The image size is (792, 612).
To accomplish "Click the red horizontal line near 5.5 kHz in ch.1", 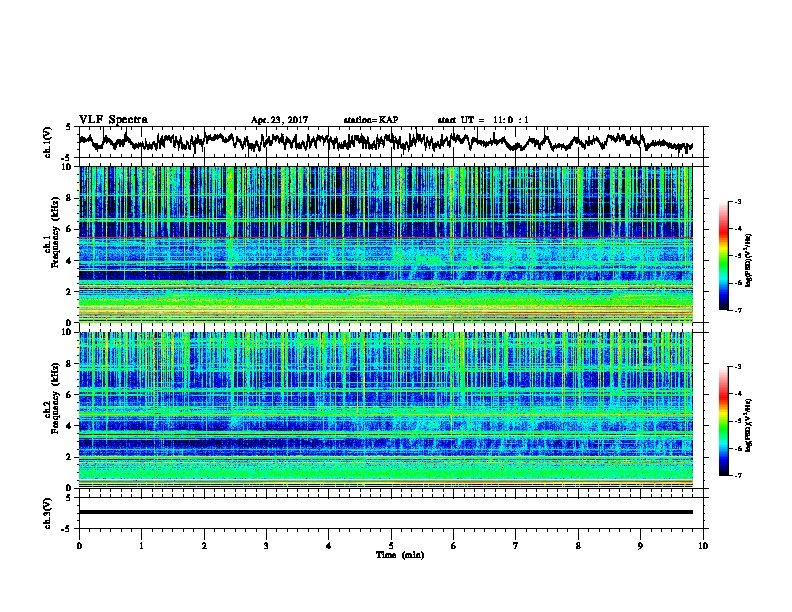I will 386,237.
